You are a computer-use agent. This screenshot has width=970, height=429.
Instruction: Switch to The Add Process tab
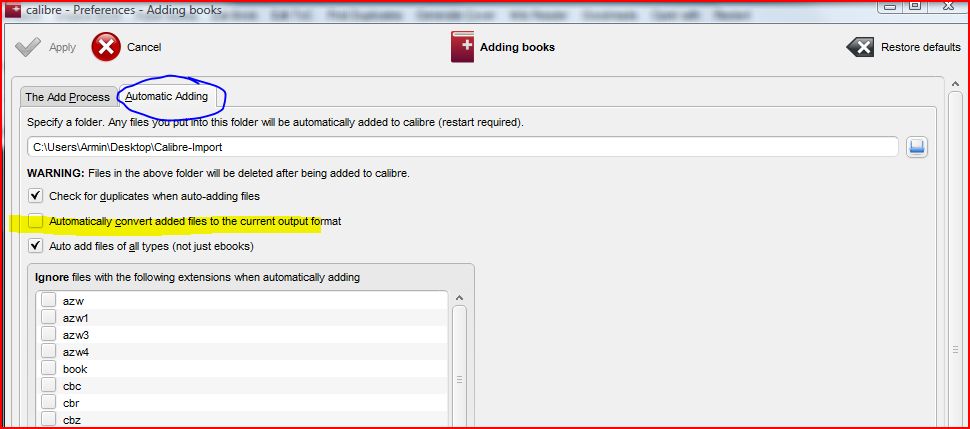pos(67,97)
